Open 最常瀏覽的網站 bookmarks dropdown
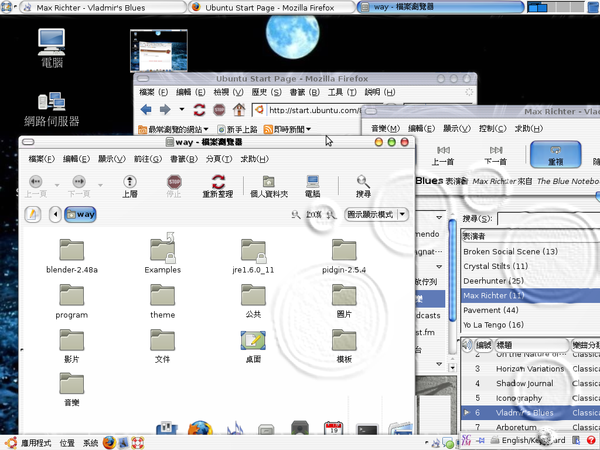The image size is (600, 450). click(x=173, y=129)
